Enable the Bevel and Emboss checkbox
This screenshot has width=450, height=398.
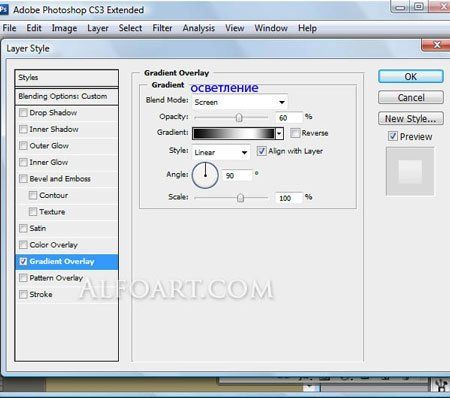point(23,179)
